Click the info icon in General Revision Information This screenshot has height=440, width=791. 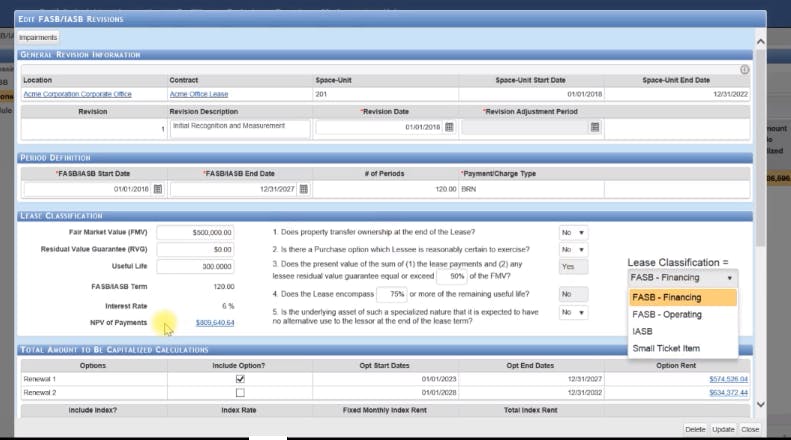tap(745, 70)
